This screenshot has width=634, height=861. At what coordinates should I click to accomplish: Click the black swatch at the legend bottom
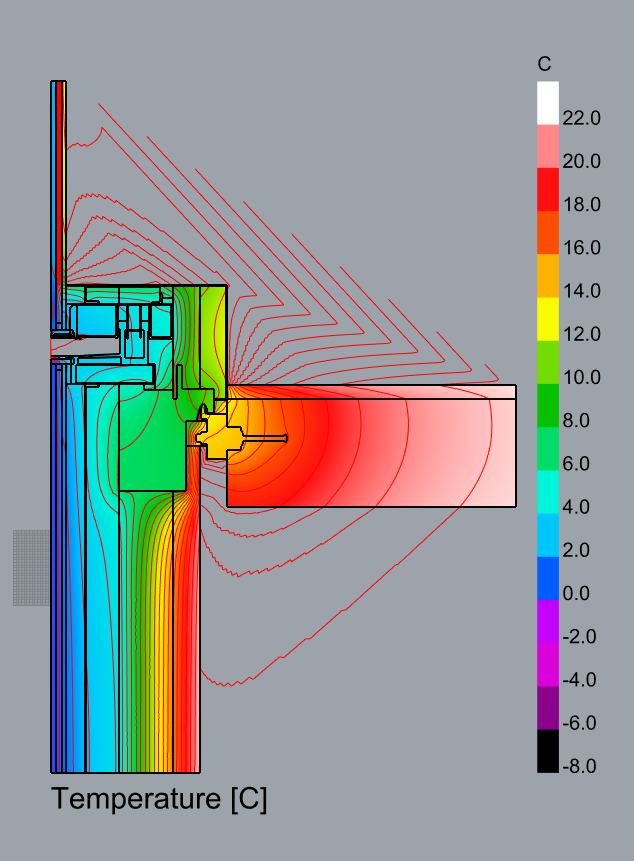point(548,751)
